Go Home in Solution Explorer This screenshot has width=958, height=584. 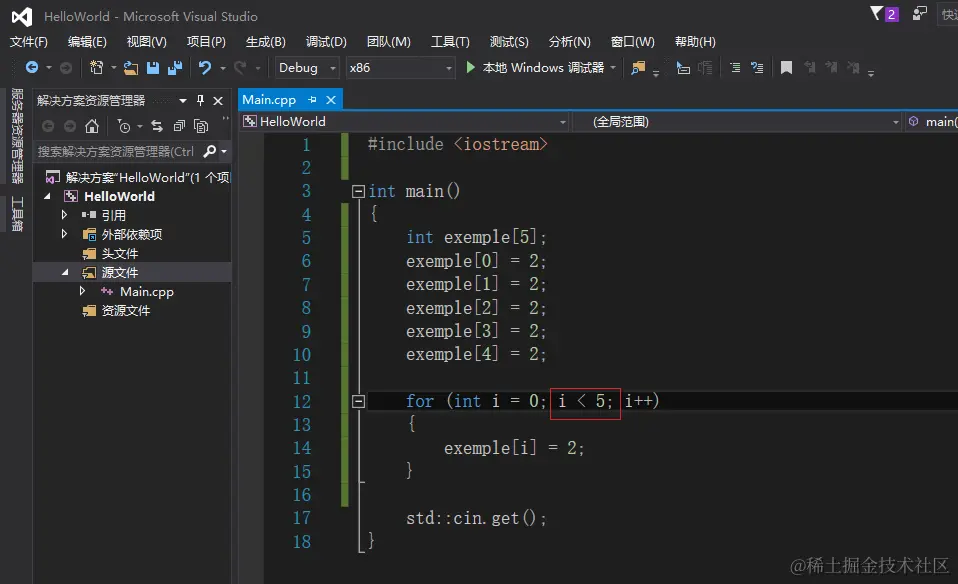(x=92, y=126)
